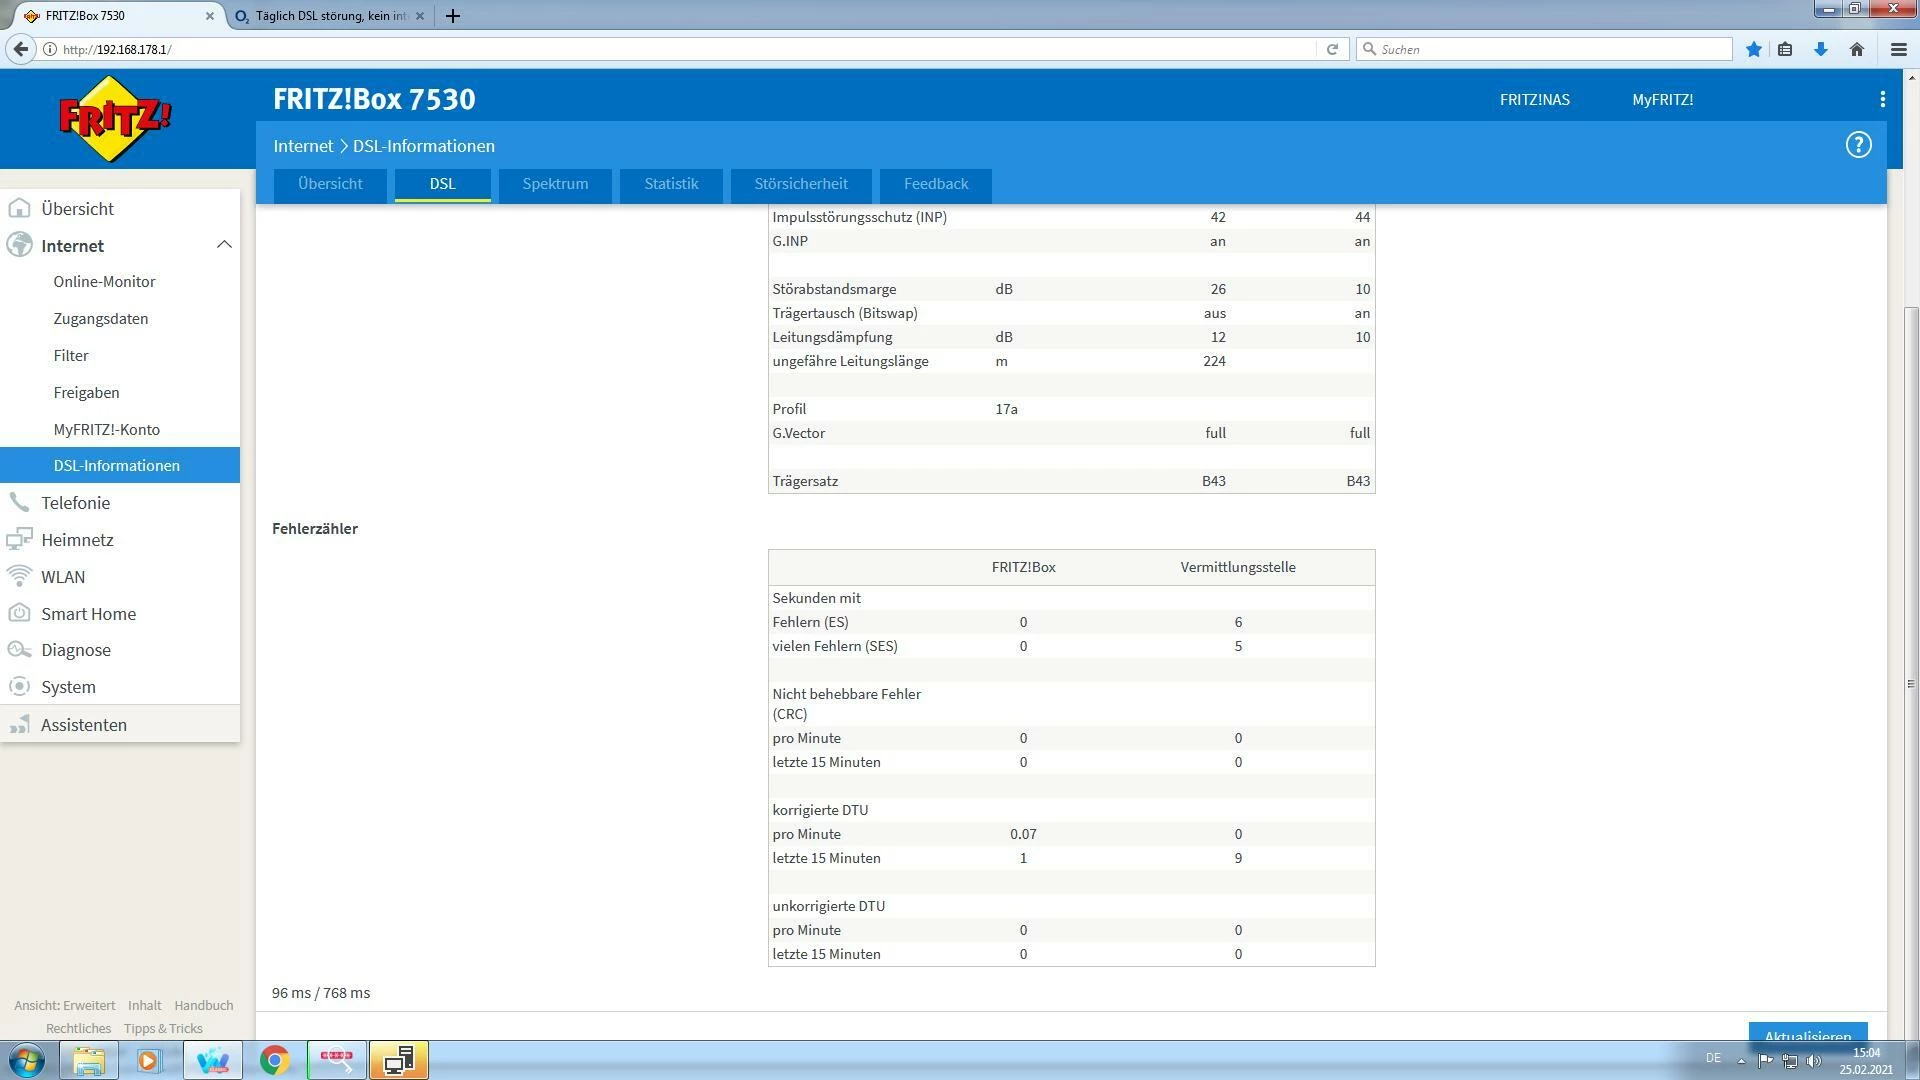Open the downloads arrow icon
This screenshot has width=1920, height=1080.
[x=1820, y=49]
